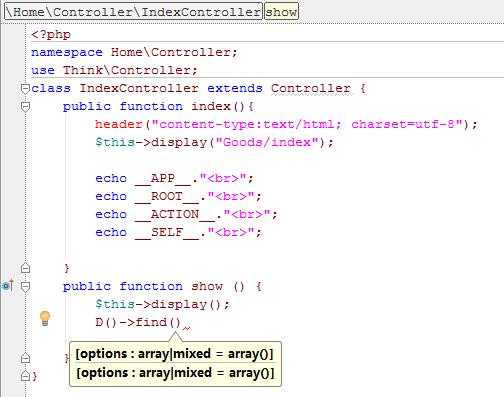
Task: Click the __APP__ constant
Action: [x=163, y=178]
